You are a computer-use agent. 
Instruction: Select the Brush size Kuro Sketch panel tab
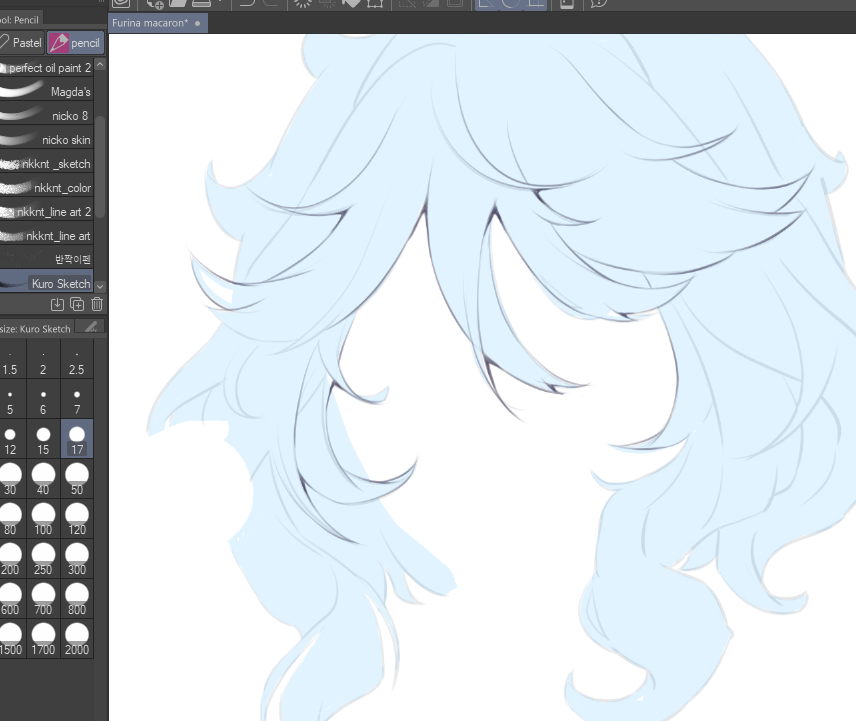point(36,329)
